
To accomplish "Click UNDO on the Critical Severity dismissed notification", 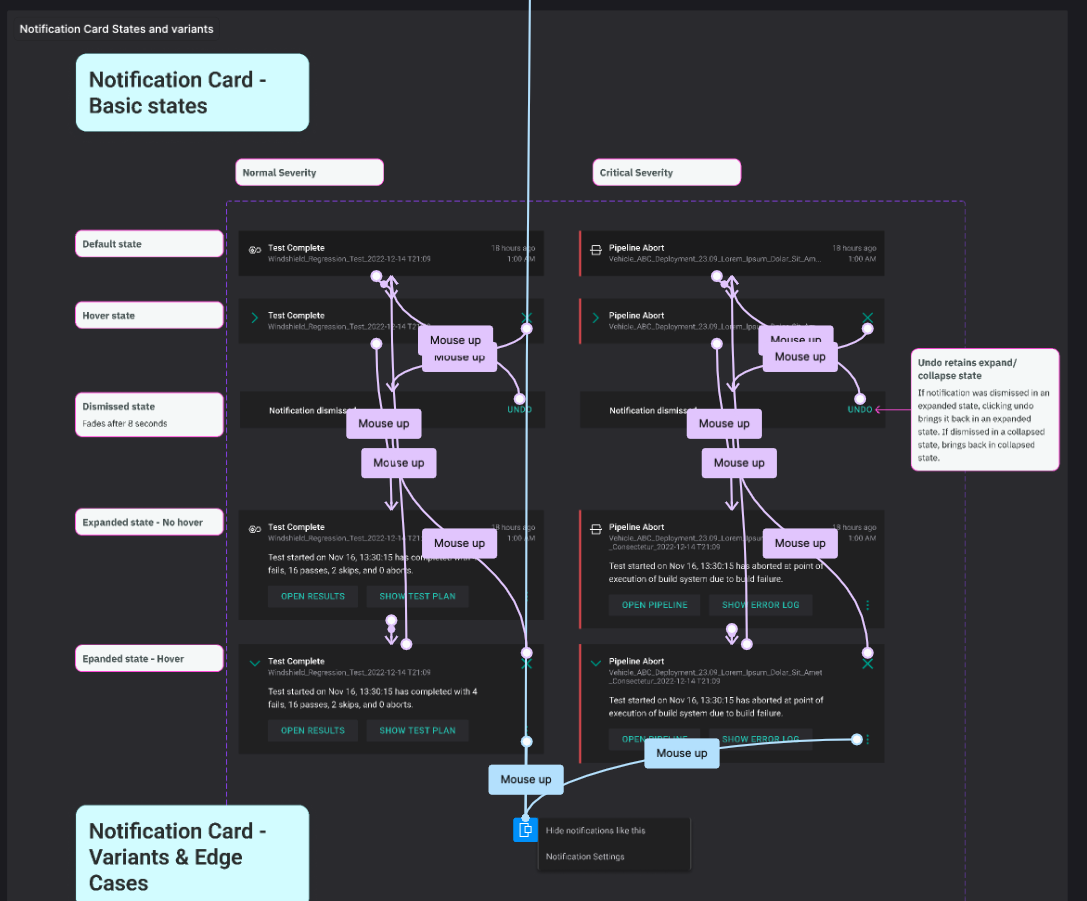I will tap(859, 410).
